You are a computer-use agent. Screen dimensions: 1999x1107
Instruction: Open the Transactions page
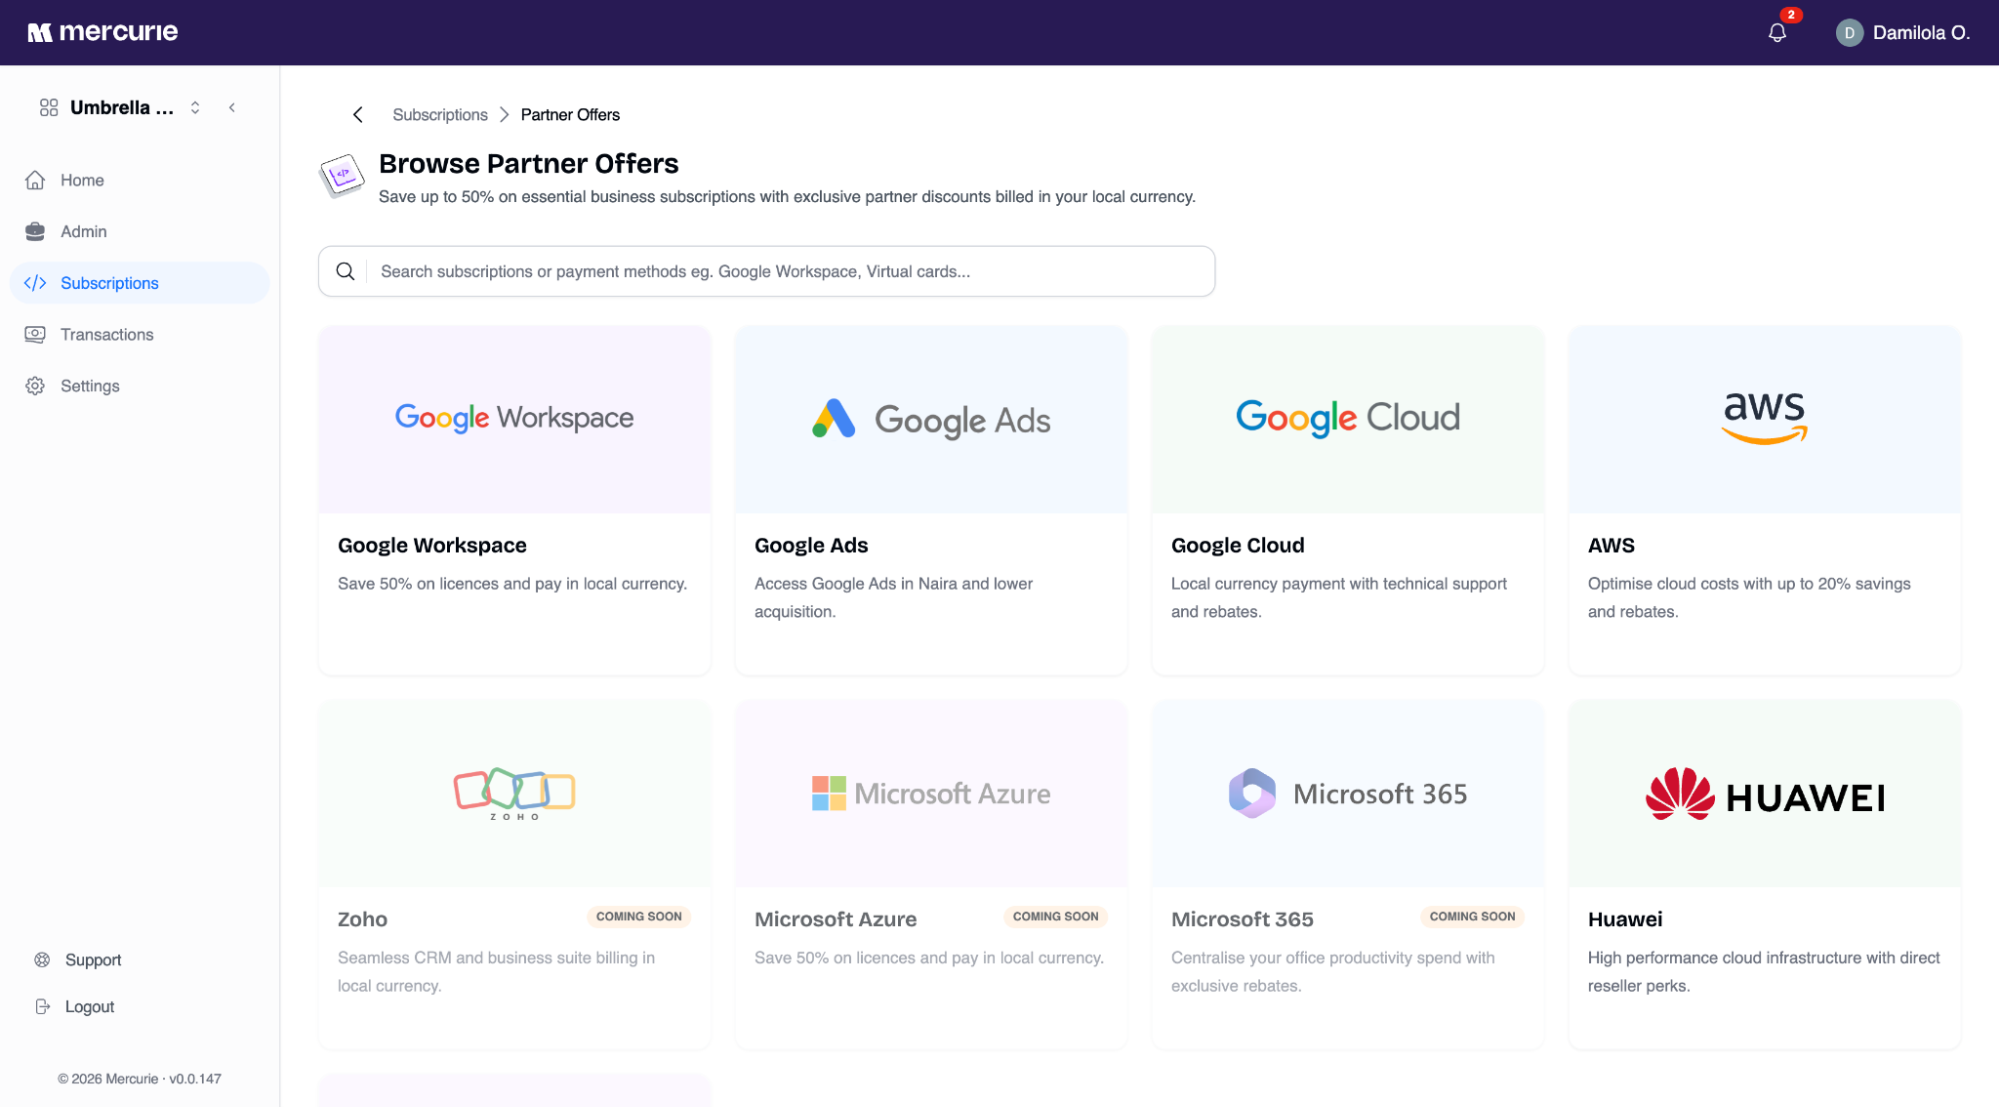pyautogui.click(x=140, y=334)
